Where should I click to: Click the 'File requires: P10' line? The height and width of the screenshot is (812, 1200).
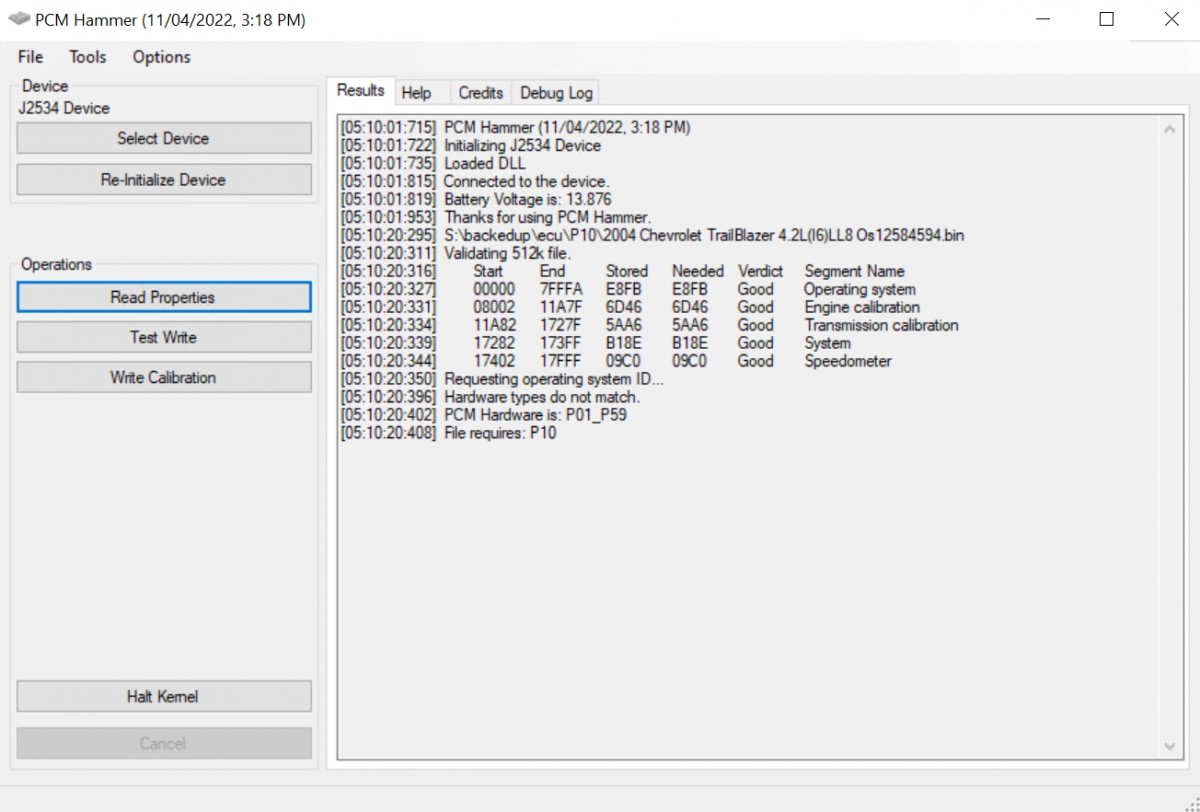(448, 433)
